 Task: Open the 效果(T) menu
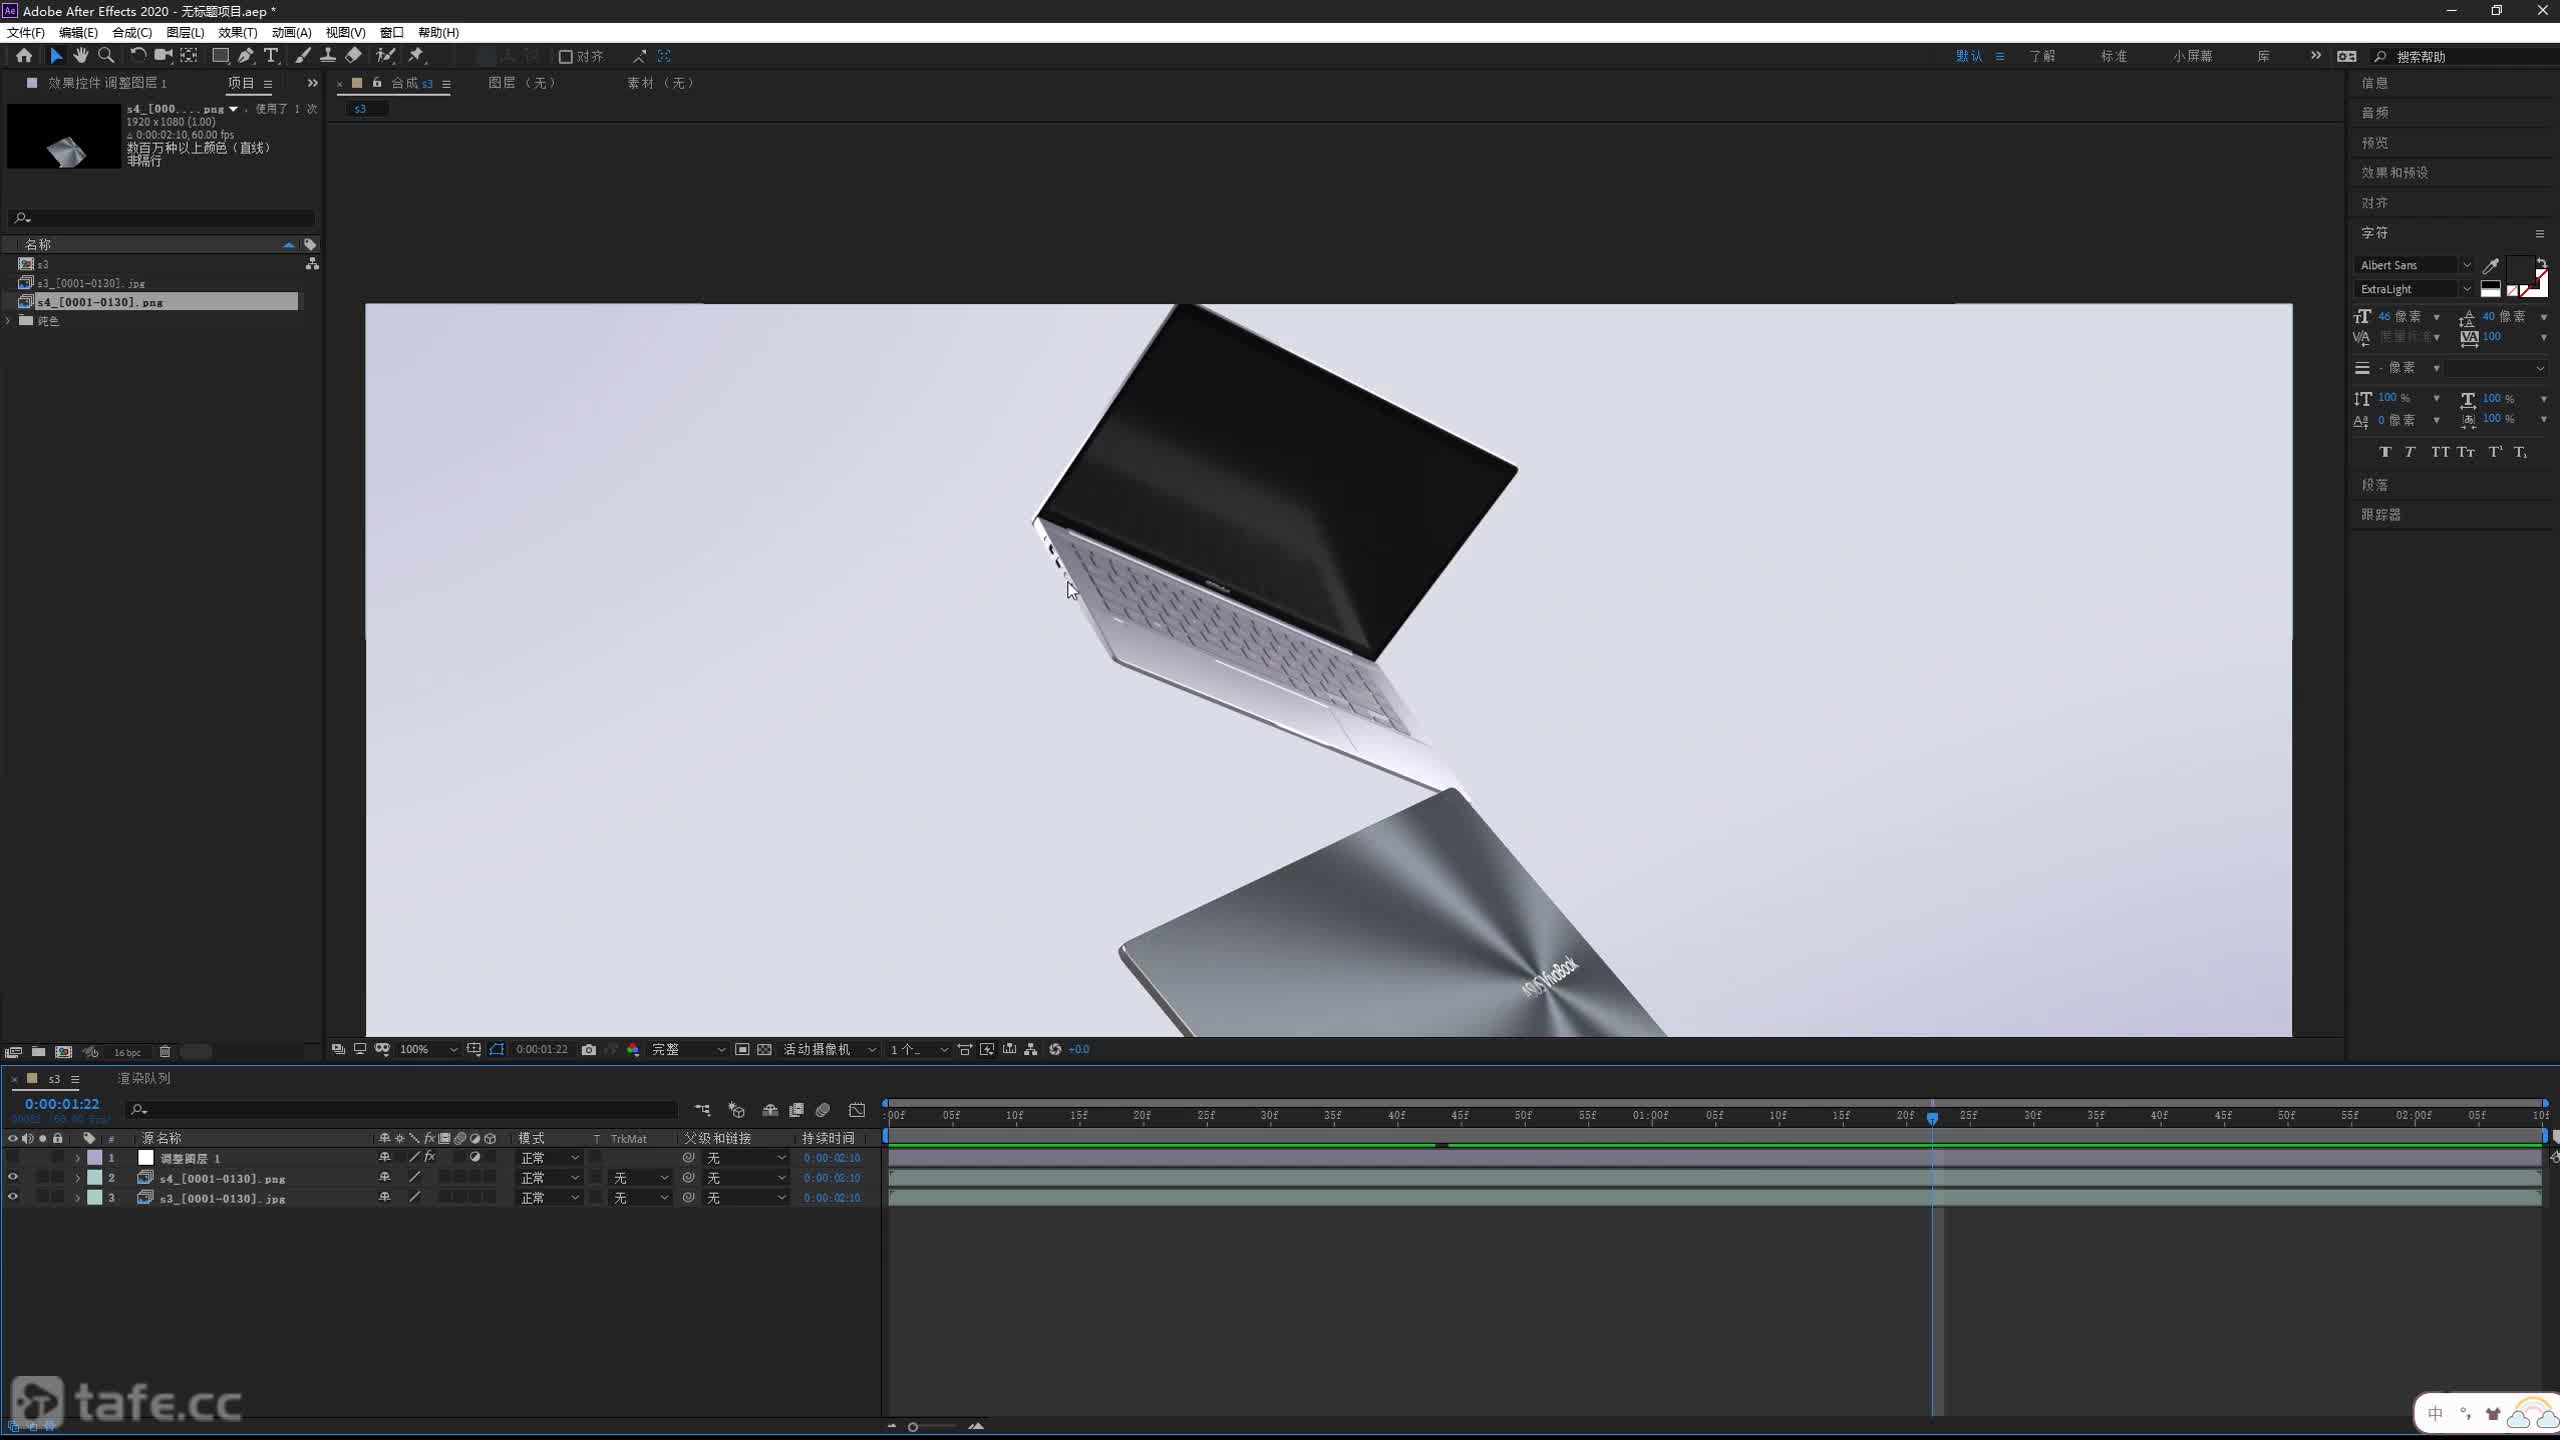click(x=238, y=32)
